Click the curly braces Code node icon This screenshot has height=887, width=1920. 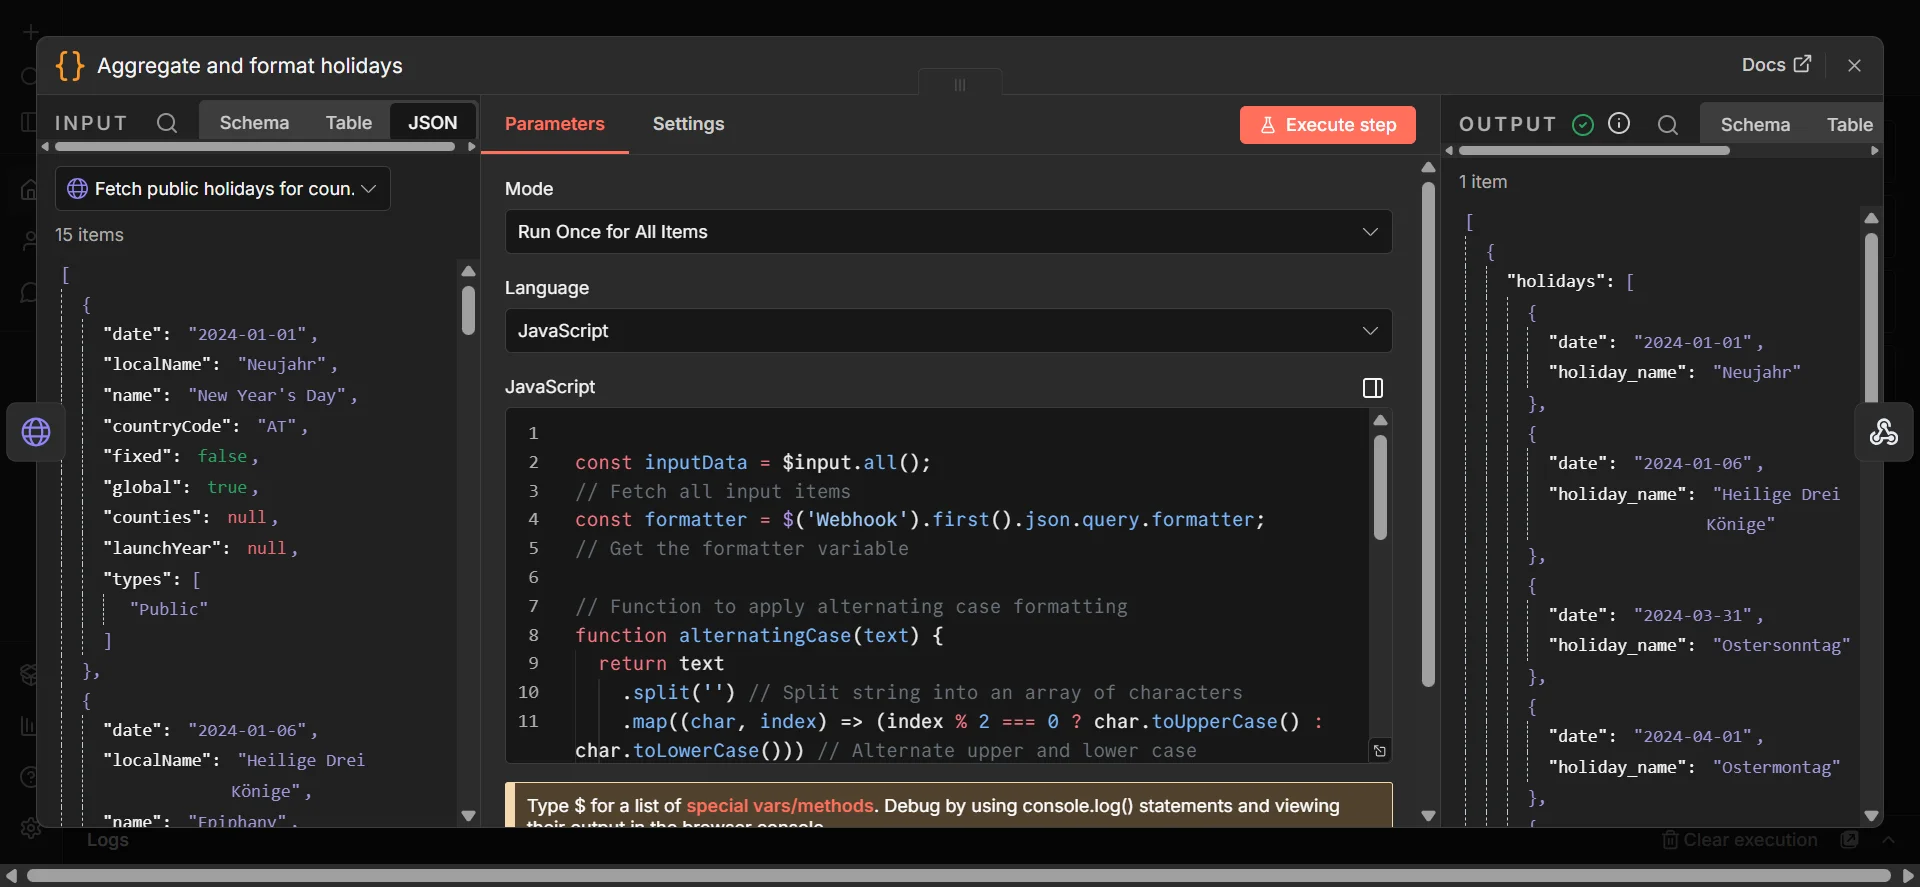[70, 66]
